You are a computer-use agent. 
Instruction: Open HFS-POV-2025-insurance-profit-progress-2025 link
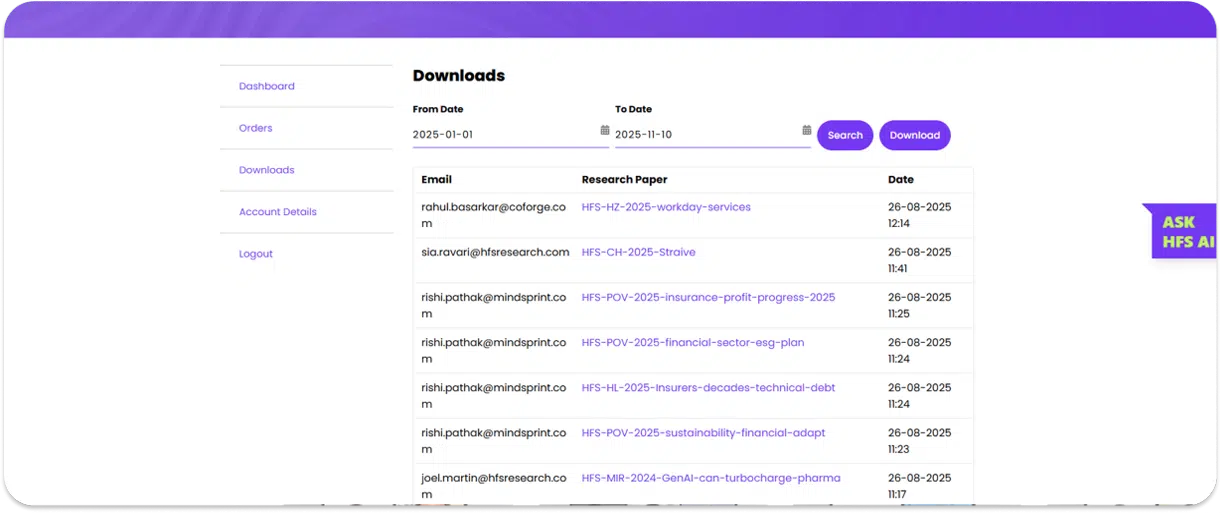tap(707, 297)
